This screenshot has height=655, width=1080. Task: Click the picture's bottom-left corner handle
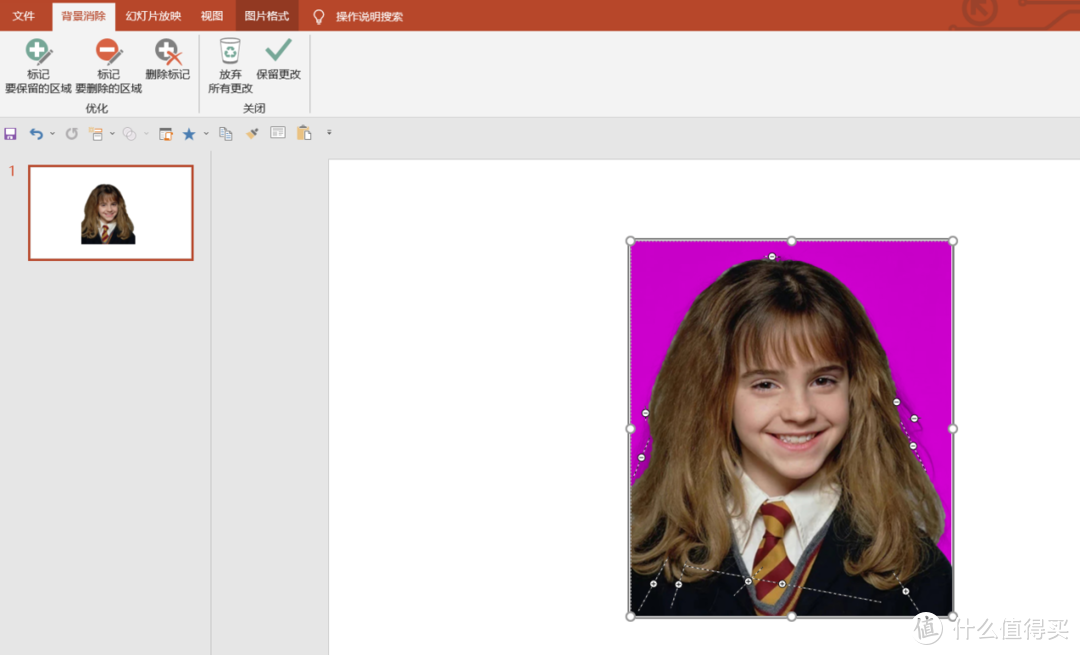point(630,616)
